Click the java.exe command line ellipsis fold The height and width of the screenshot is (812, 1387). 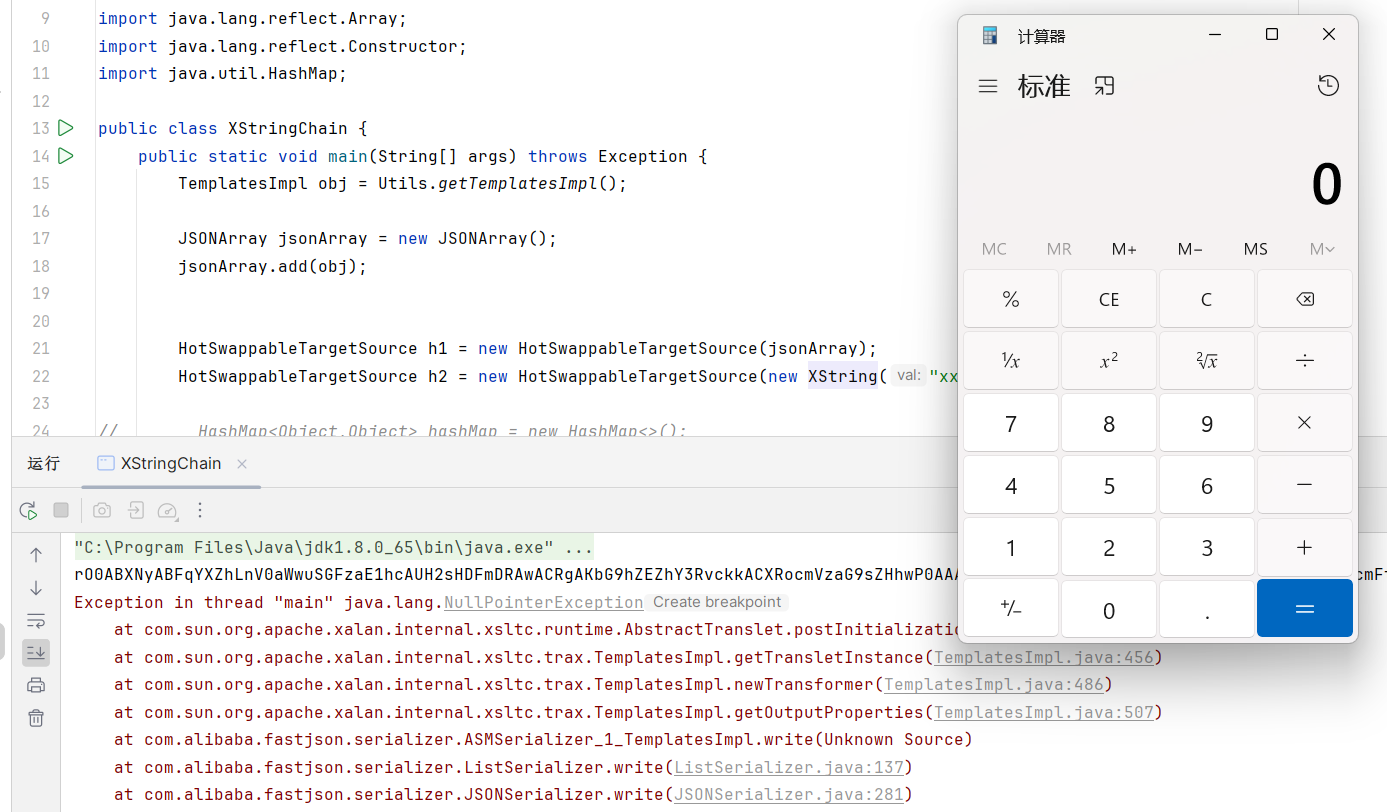click(x=578, y=548)
